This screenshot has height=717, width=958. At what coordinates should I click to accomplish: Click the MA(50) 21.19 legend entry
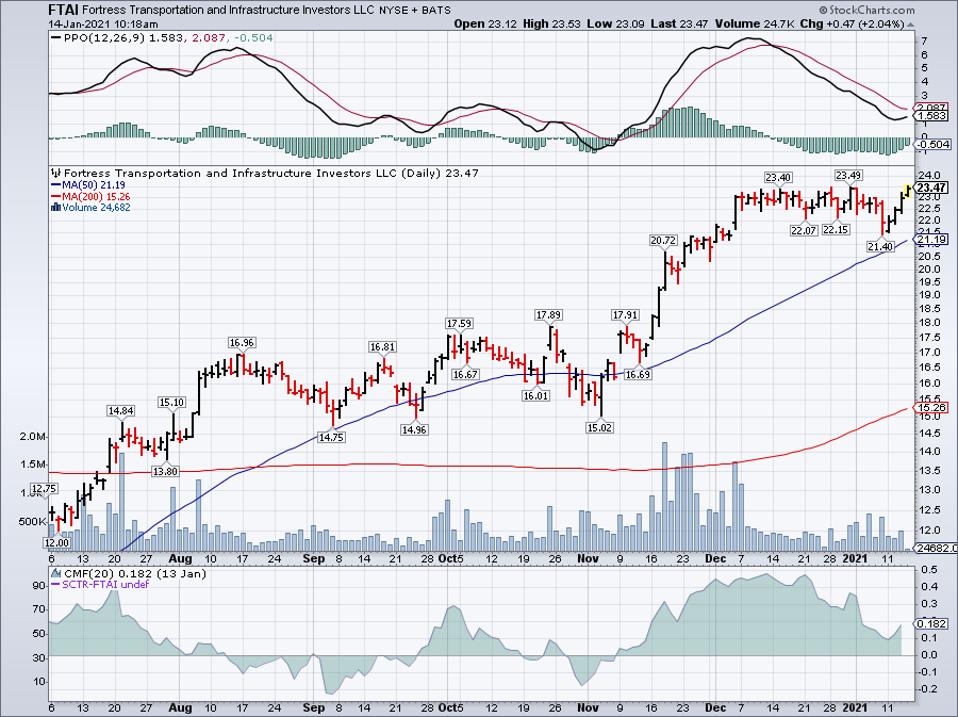89,185
